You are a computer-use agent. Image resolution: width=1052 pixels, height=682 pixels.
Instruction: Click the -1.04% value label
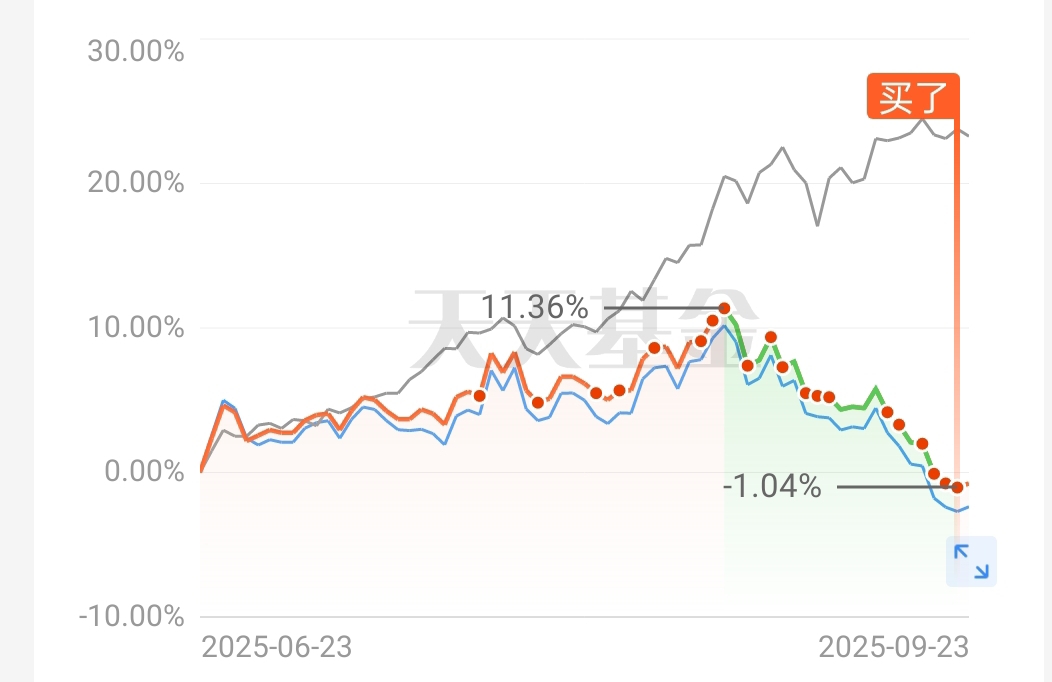pyautogui.click(x=771, y=487)
